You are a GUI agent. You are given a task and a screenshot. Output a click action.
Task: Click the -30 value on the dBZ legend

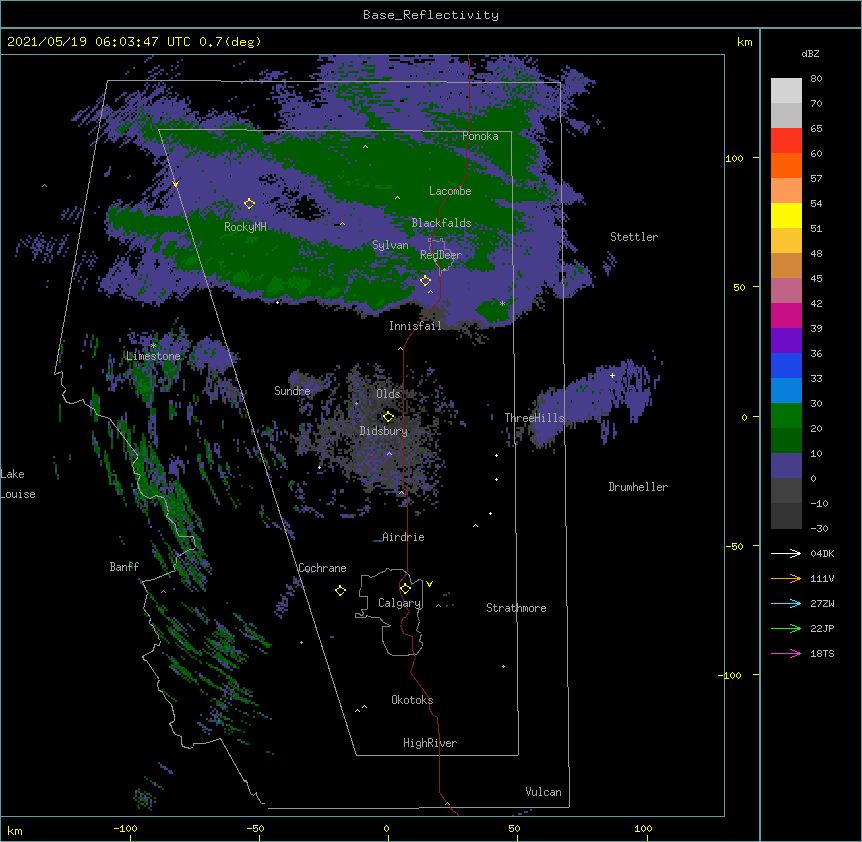[819, 528]
